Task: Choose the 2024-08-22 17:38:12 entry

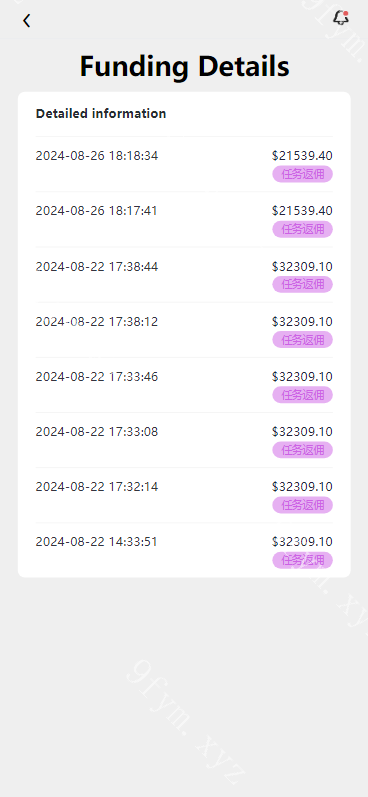Action: click(184, 330)
